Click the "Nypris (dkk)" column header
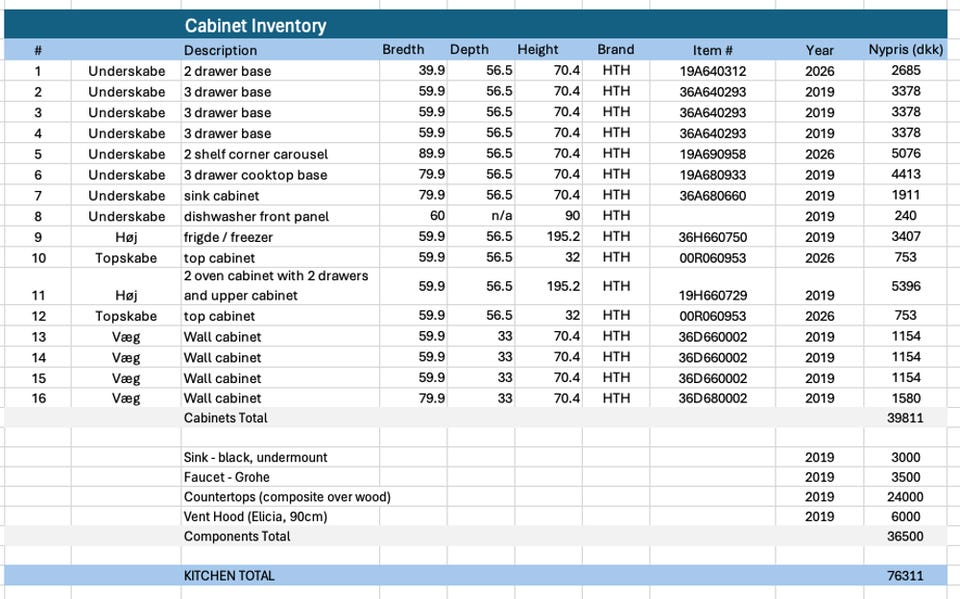 (x=906, y=50)
